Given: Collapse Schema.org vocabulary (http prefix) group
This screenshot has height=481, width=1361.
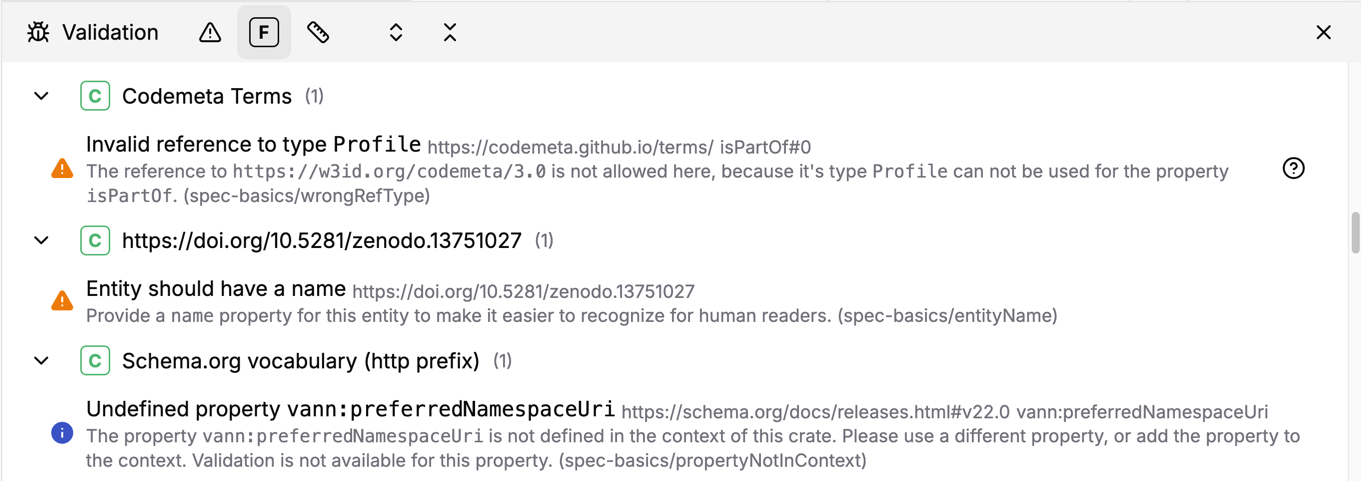Looking at the screenshot, I should point(42,360).
